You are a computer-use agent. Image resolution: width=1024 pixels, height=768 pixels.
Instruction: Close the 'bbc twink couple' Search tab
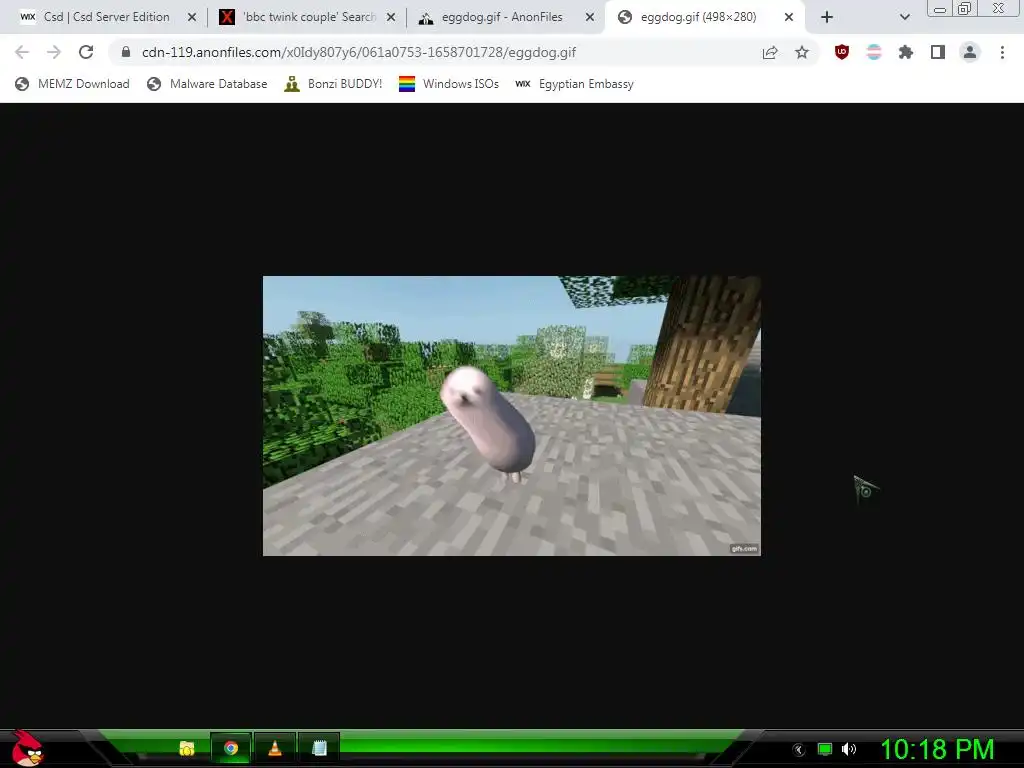[391, 18]
